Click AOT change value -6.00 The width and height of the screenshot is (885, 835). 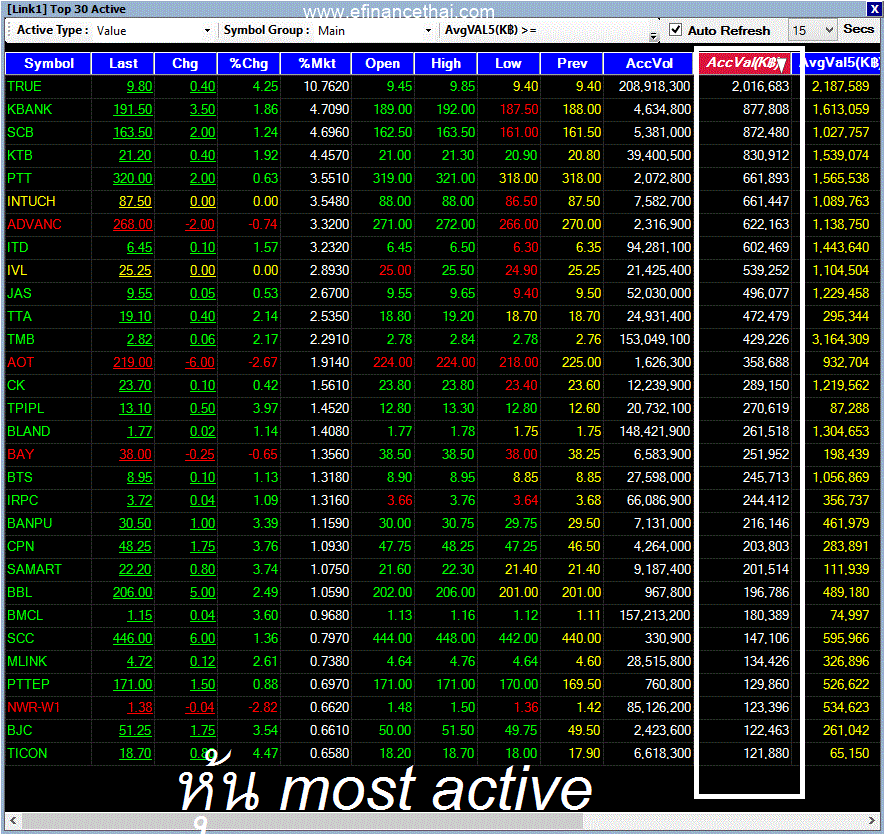point(200,362)
